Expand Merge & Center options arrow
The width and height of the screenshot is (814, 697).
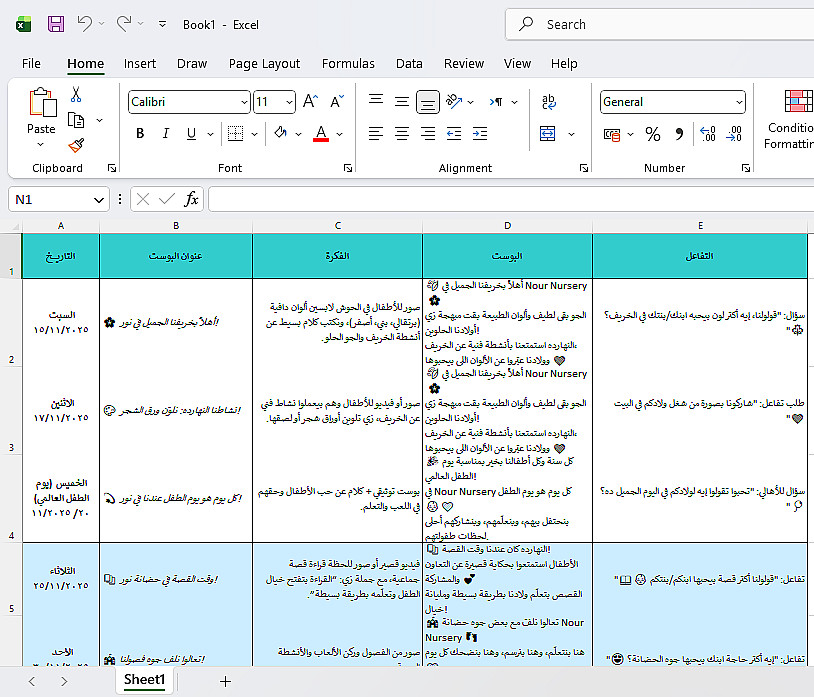[571, 134]
